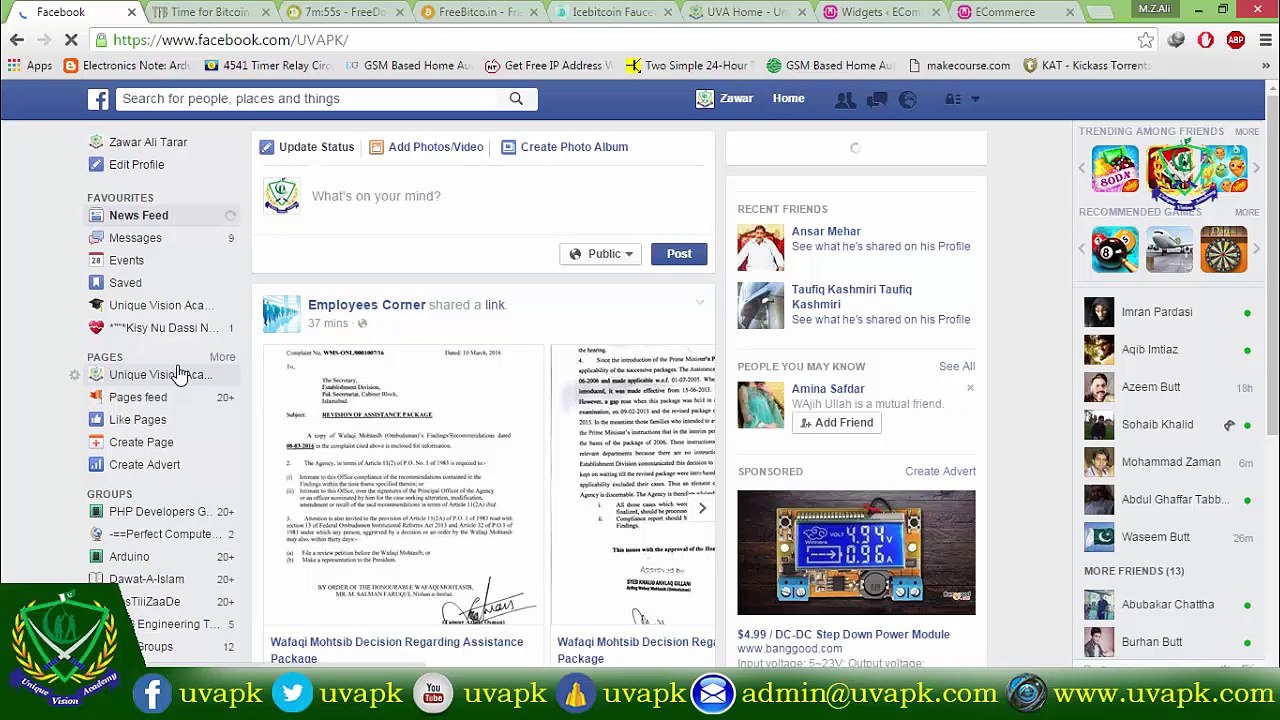The height and width of the screenshot is (720, 1280).
Task: Expand the account menu arrow in the top bar
Action: click(x=975, y=99)
